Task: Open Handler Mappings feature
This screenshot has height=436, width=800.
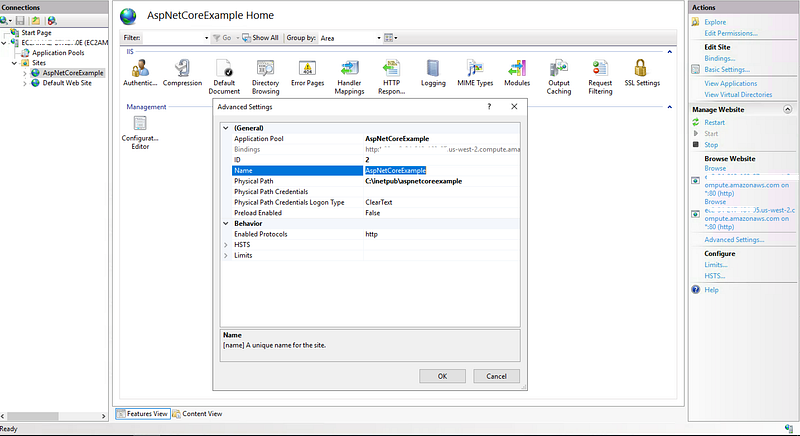Action: click(349, 76)
